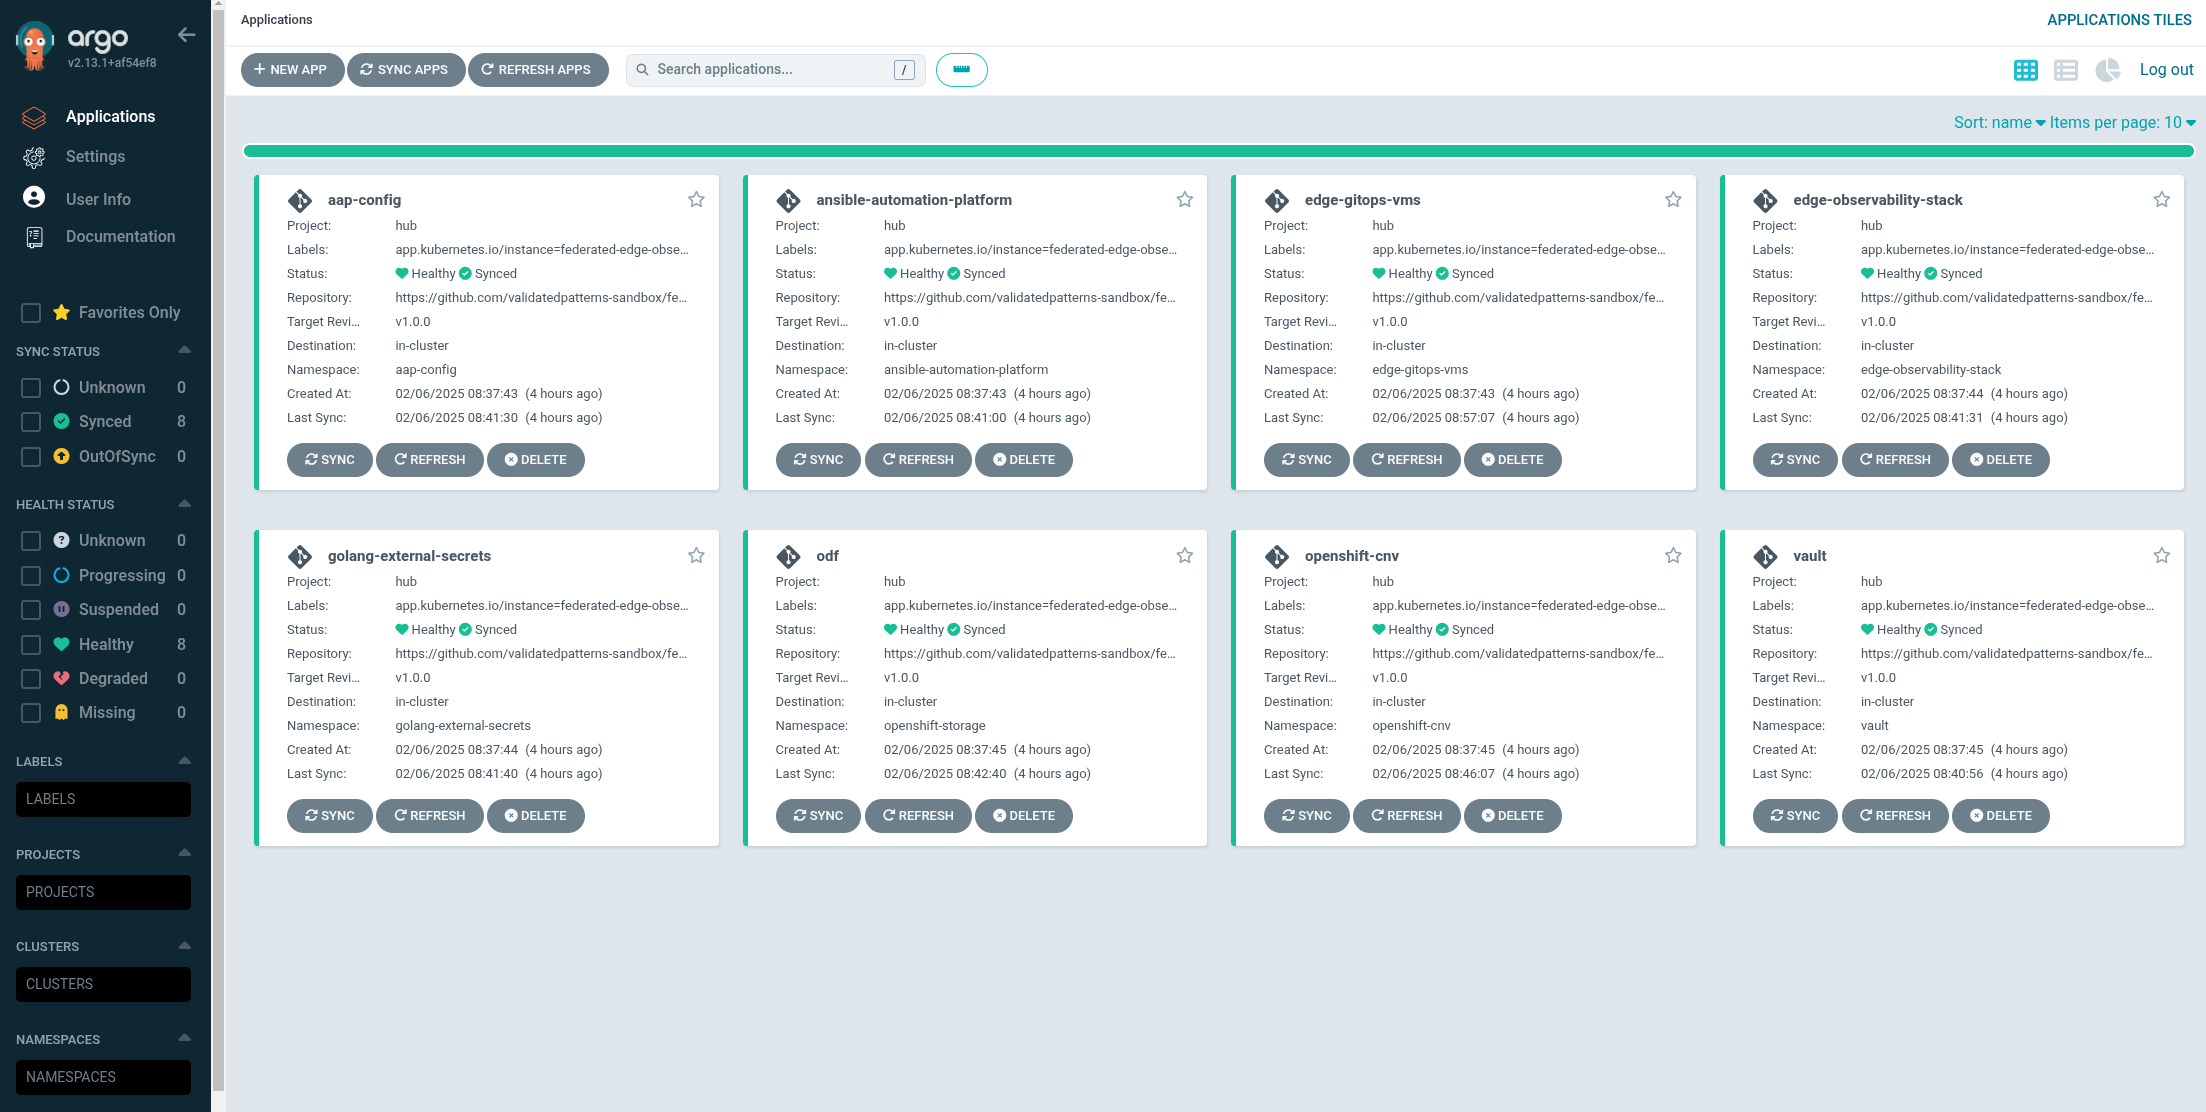Click Refresh Apps button
This screenshot has width=2206, height=1112.
pyautogui.click(x=537, y=70)
